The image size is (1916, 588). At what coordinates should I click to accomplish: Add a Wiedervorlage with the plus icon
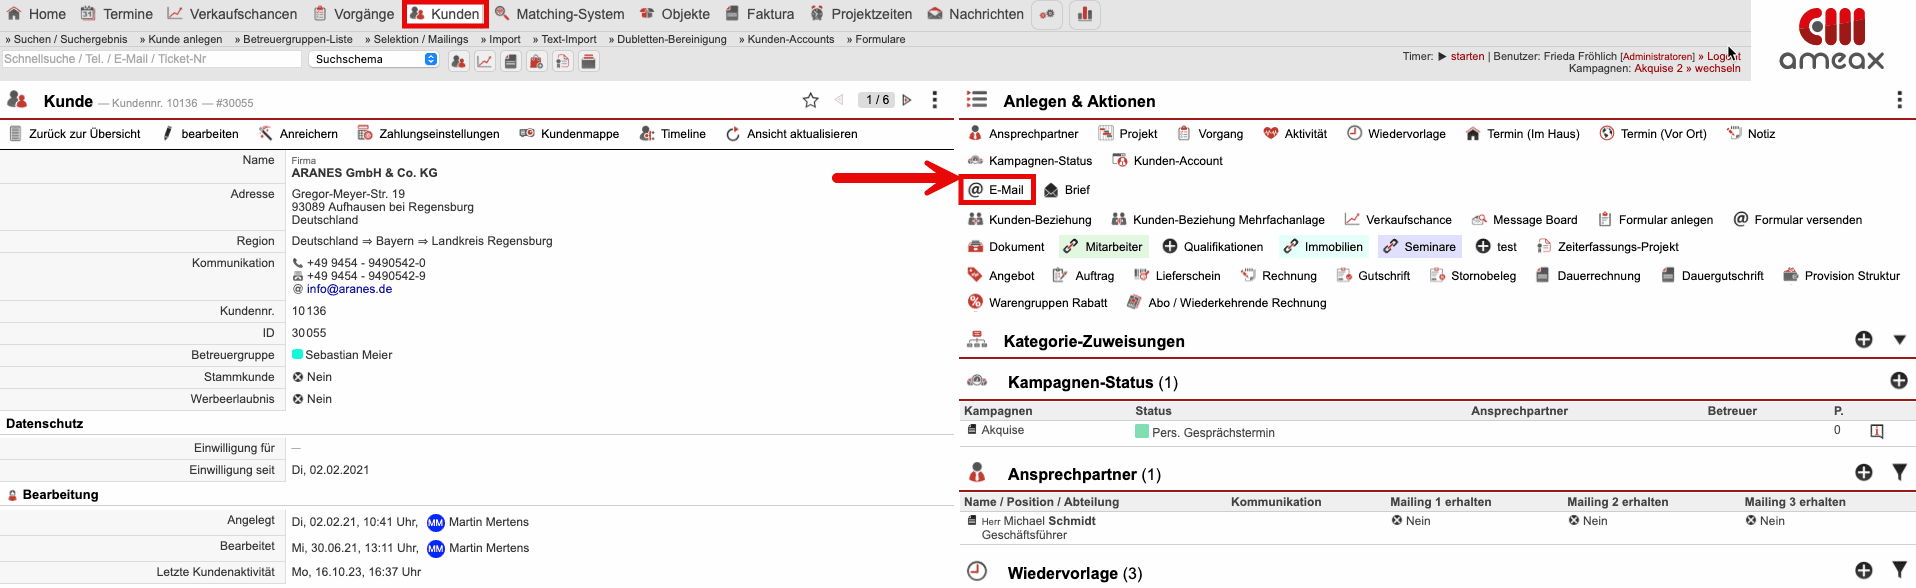(1864, 570)
